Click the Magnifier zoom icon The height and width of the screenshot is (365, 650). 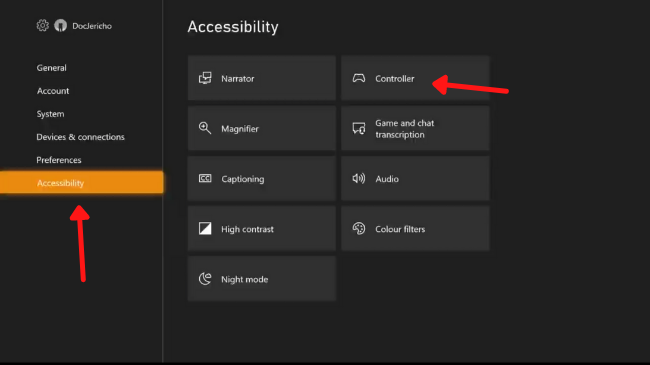pyautogui.click(x=205, y=128)
